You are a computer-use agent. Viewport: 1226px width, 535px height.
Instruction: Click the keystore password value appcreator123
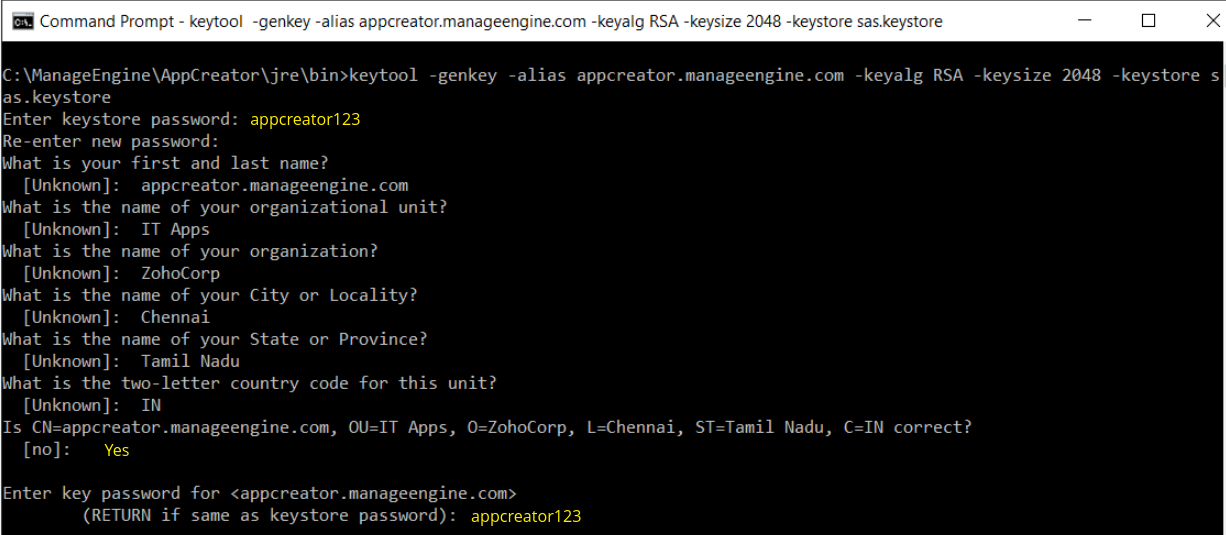tap(305, 119)
